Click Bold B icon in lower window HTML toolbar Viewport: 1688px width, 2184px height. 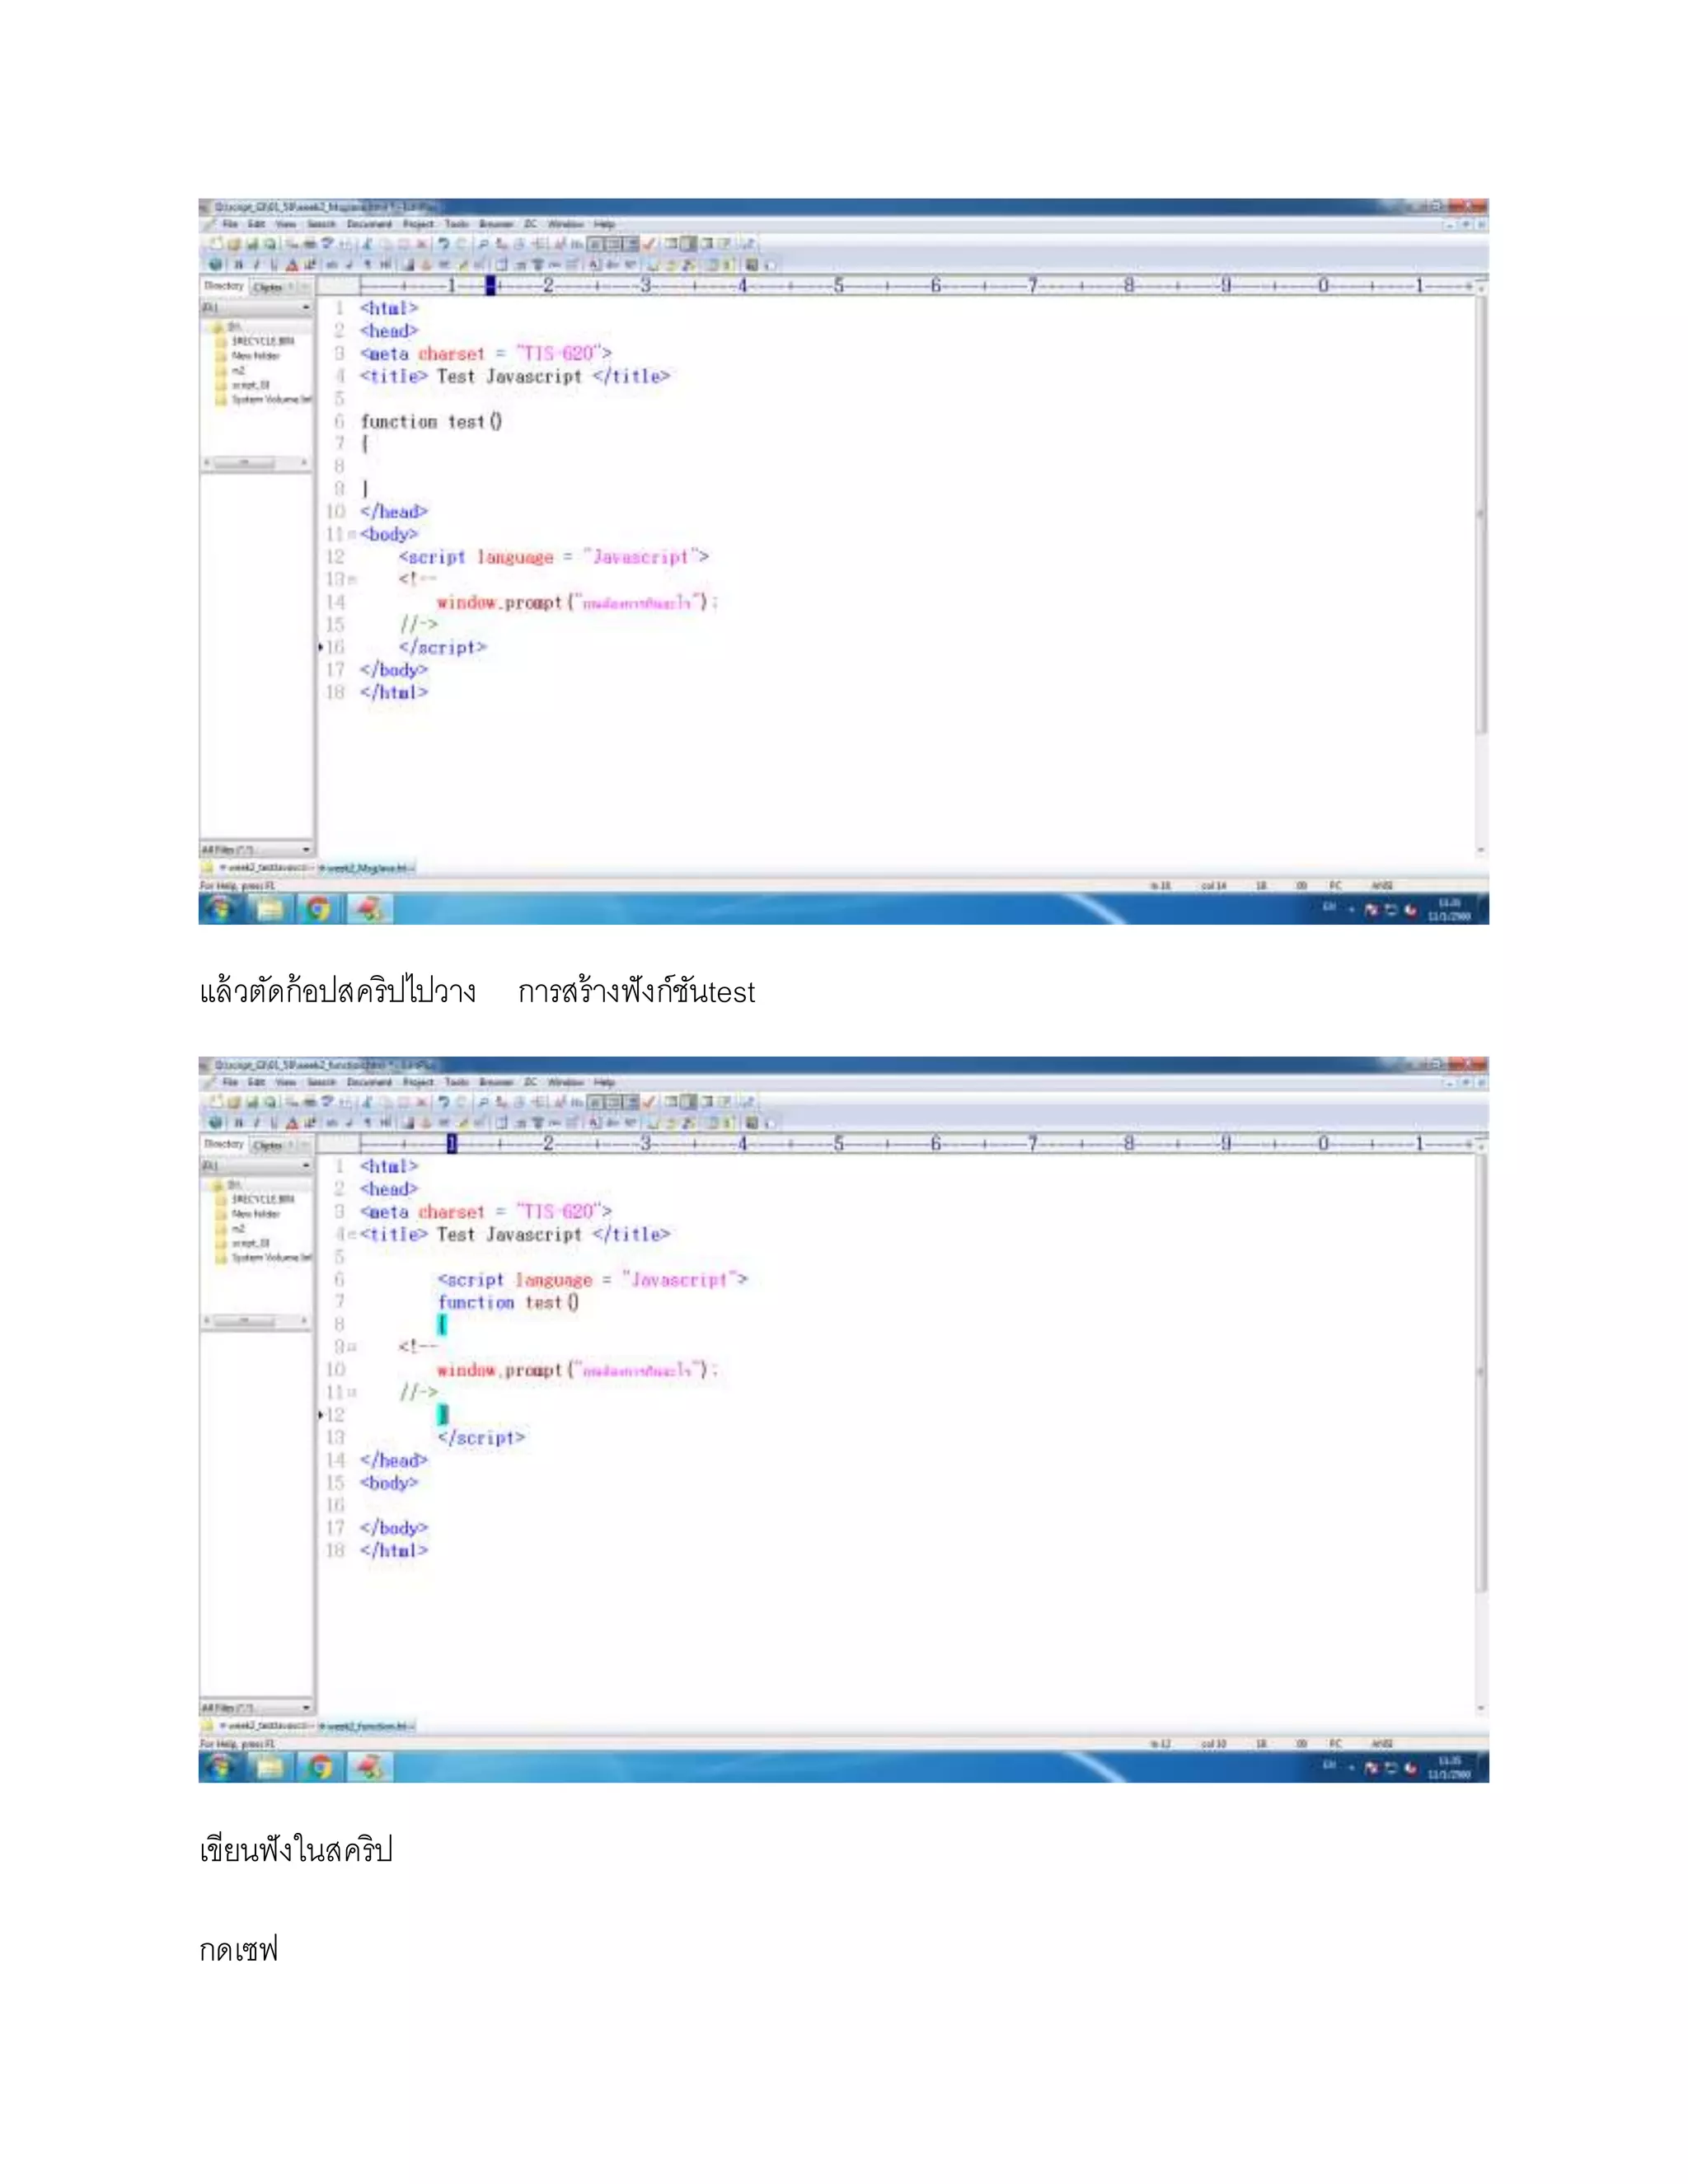pyautogui.click(x=238, y=1123)
